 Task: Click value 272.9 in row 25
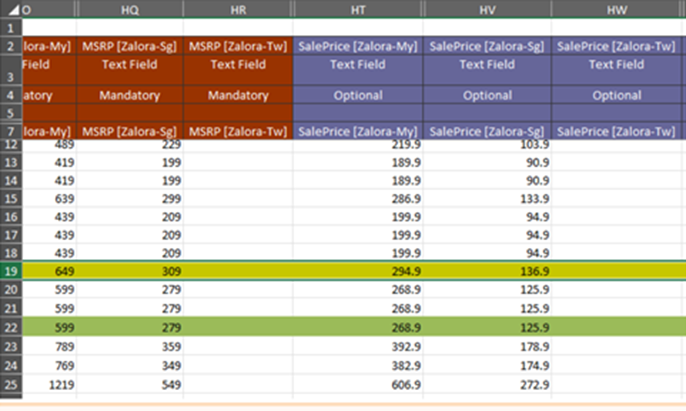tap(535, 385)
